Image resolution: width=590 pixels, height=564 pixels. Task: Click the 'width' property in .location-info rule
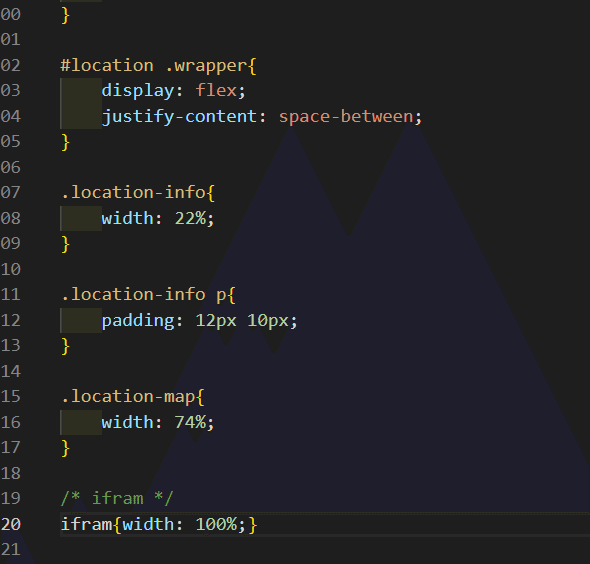tap(127, 218)
